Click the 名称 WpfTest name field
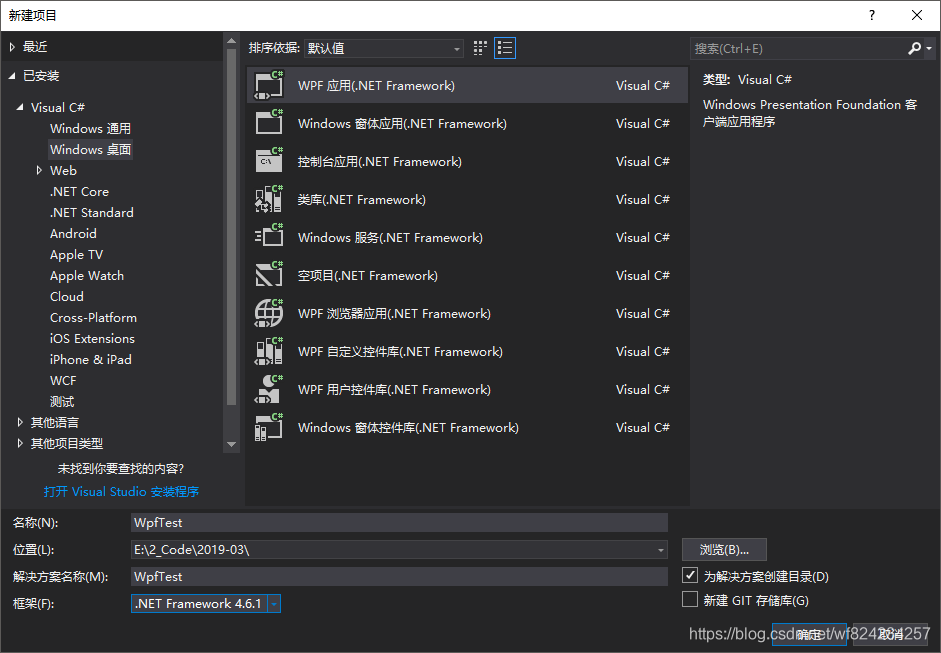This screenshot has height=653, width=941. (399, 522)
